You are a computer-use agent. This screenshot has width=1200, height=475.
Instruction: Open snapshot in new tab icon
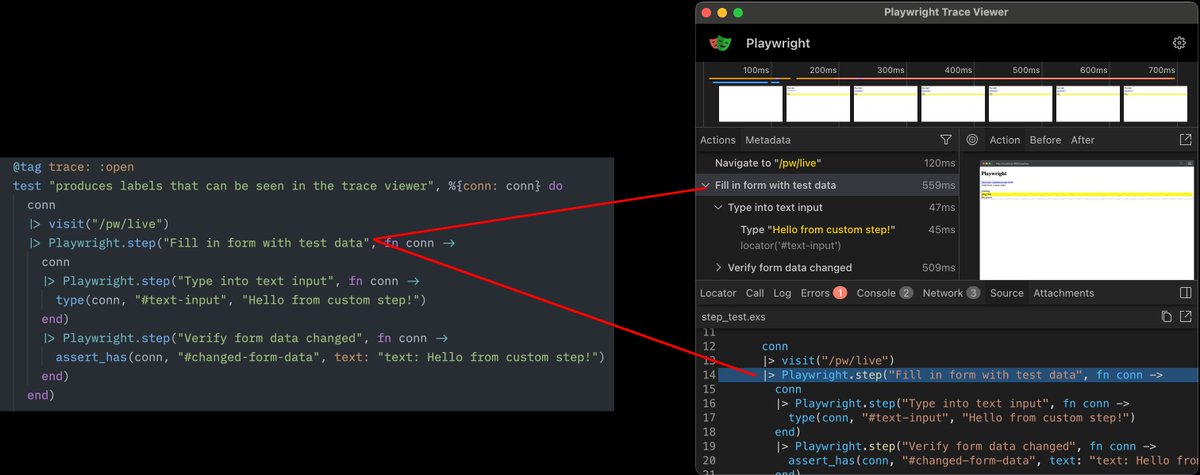1186,140
